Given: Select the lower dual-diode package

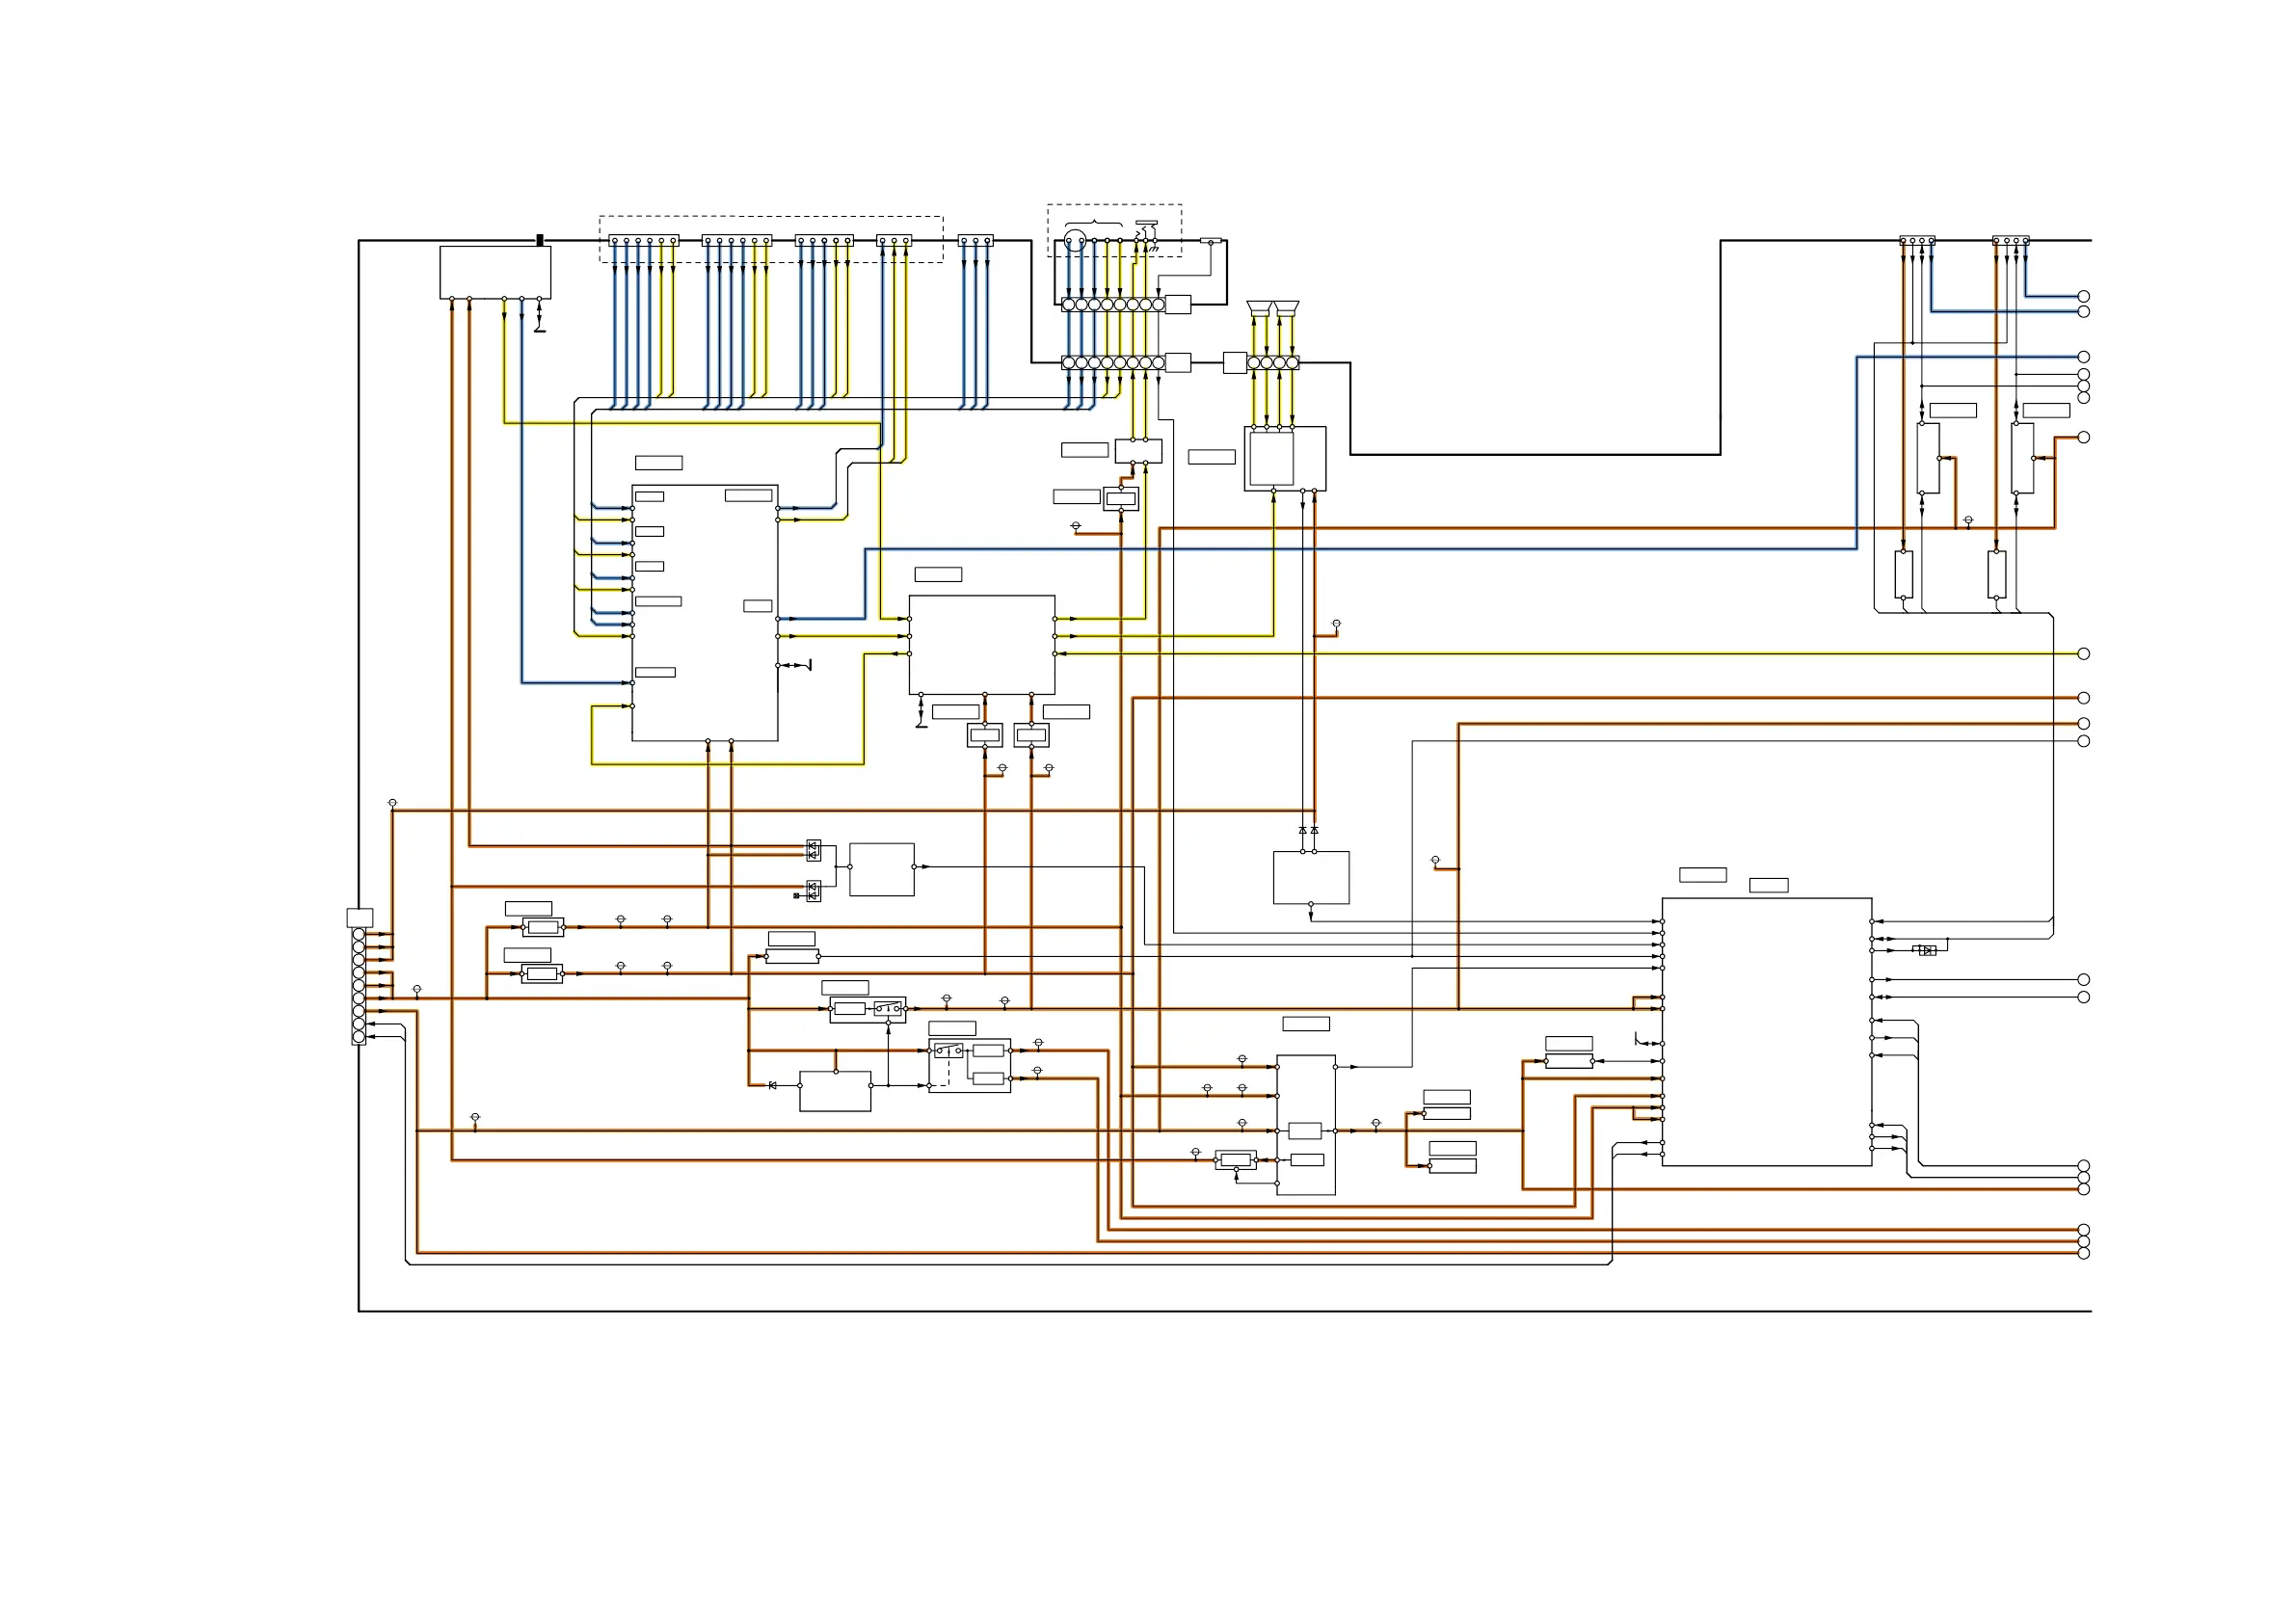Looking at the screenshot, I should pos(814,890).
